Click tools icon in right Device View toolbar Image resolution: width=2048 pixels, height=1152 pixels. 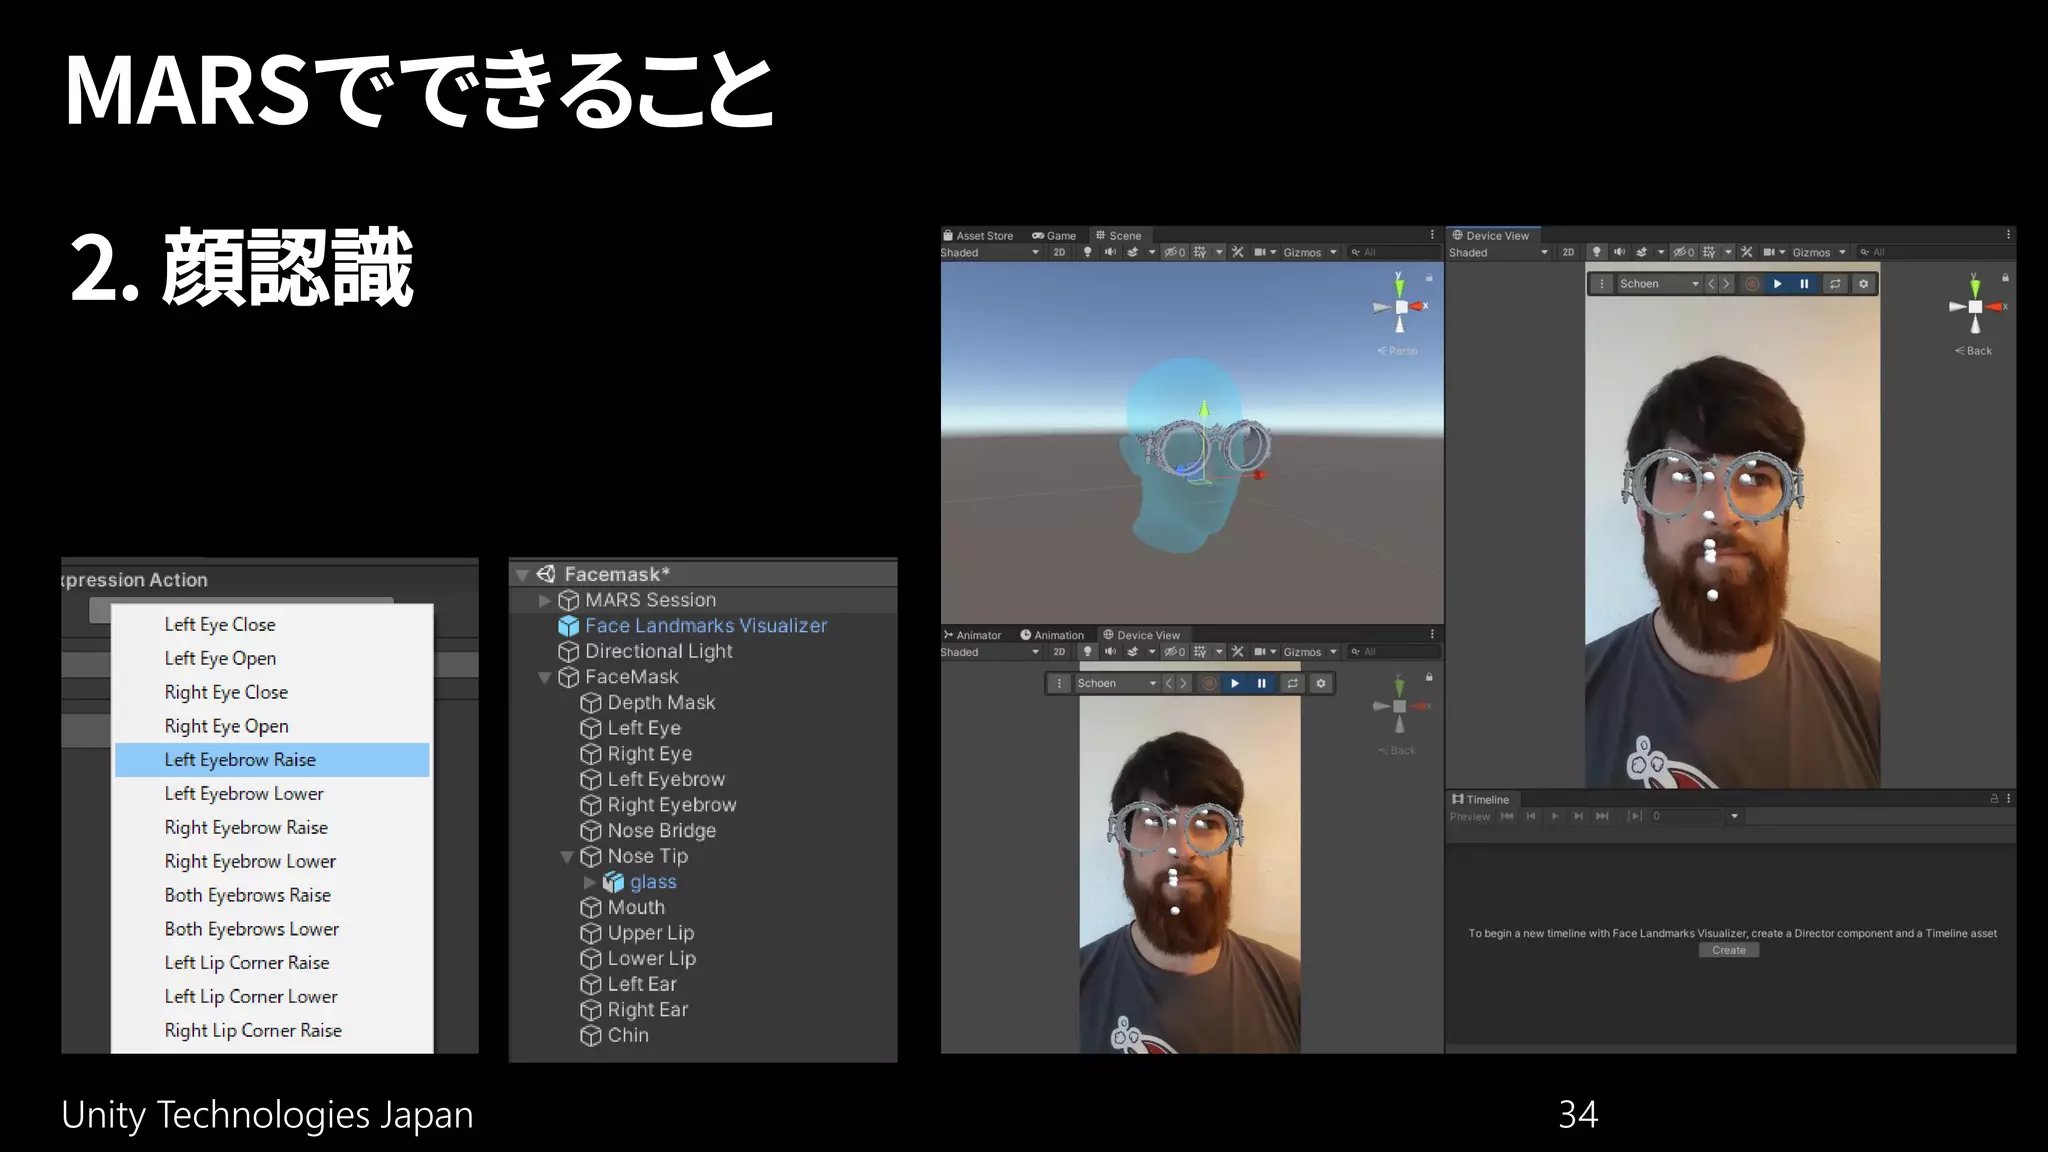click(x=1747, y=252)
